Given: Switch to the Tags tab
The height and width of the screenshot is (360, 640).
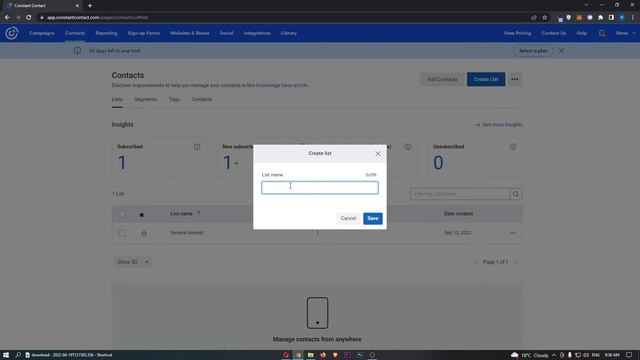Looking at the screenshot, I should pos(174,100).
